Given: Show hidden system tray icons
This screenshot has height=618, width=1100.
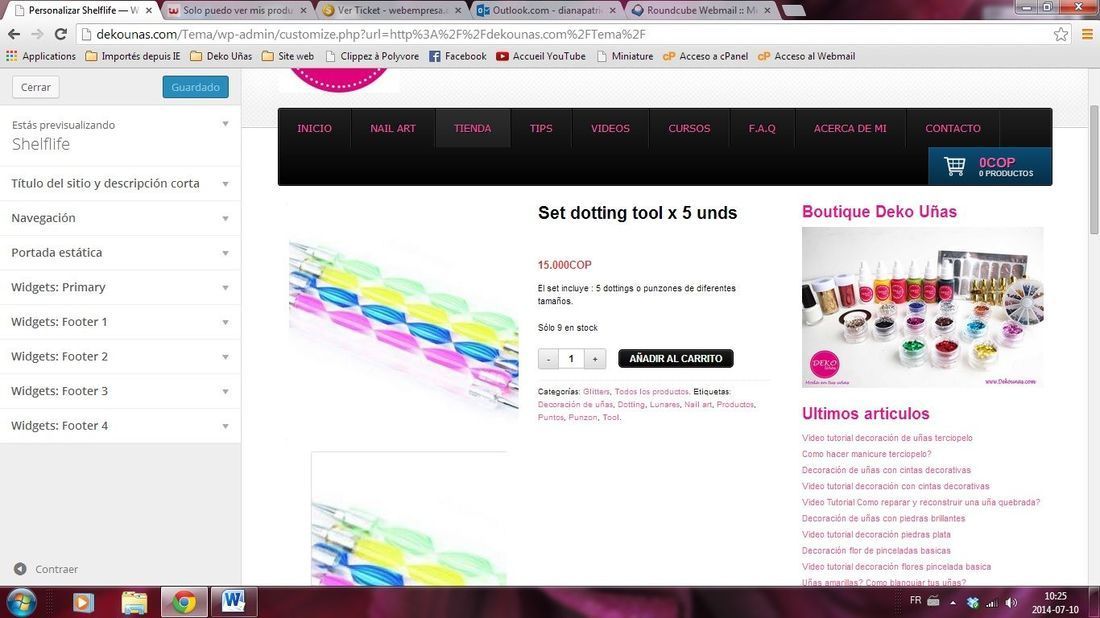Looking at the screenshot, I should click(953, 602).
